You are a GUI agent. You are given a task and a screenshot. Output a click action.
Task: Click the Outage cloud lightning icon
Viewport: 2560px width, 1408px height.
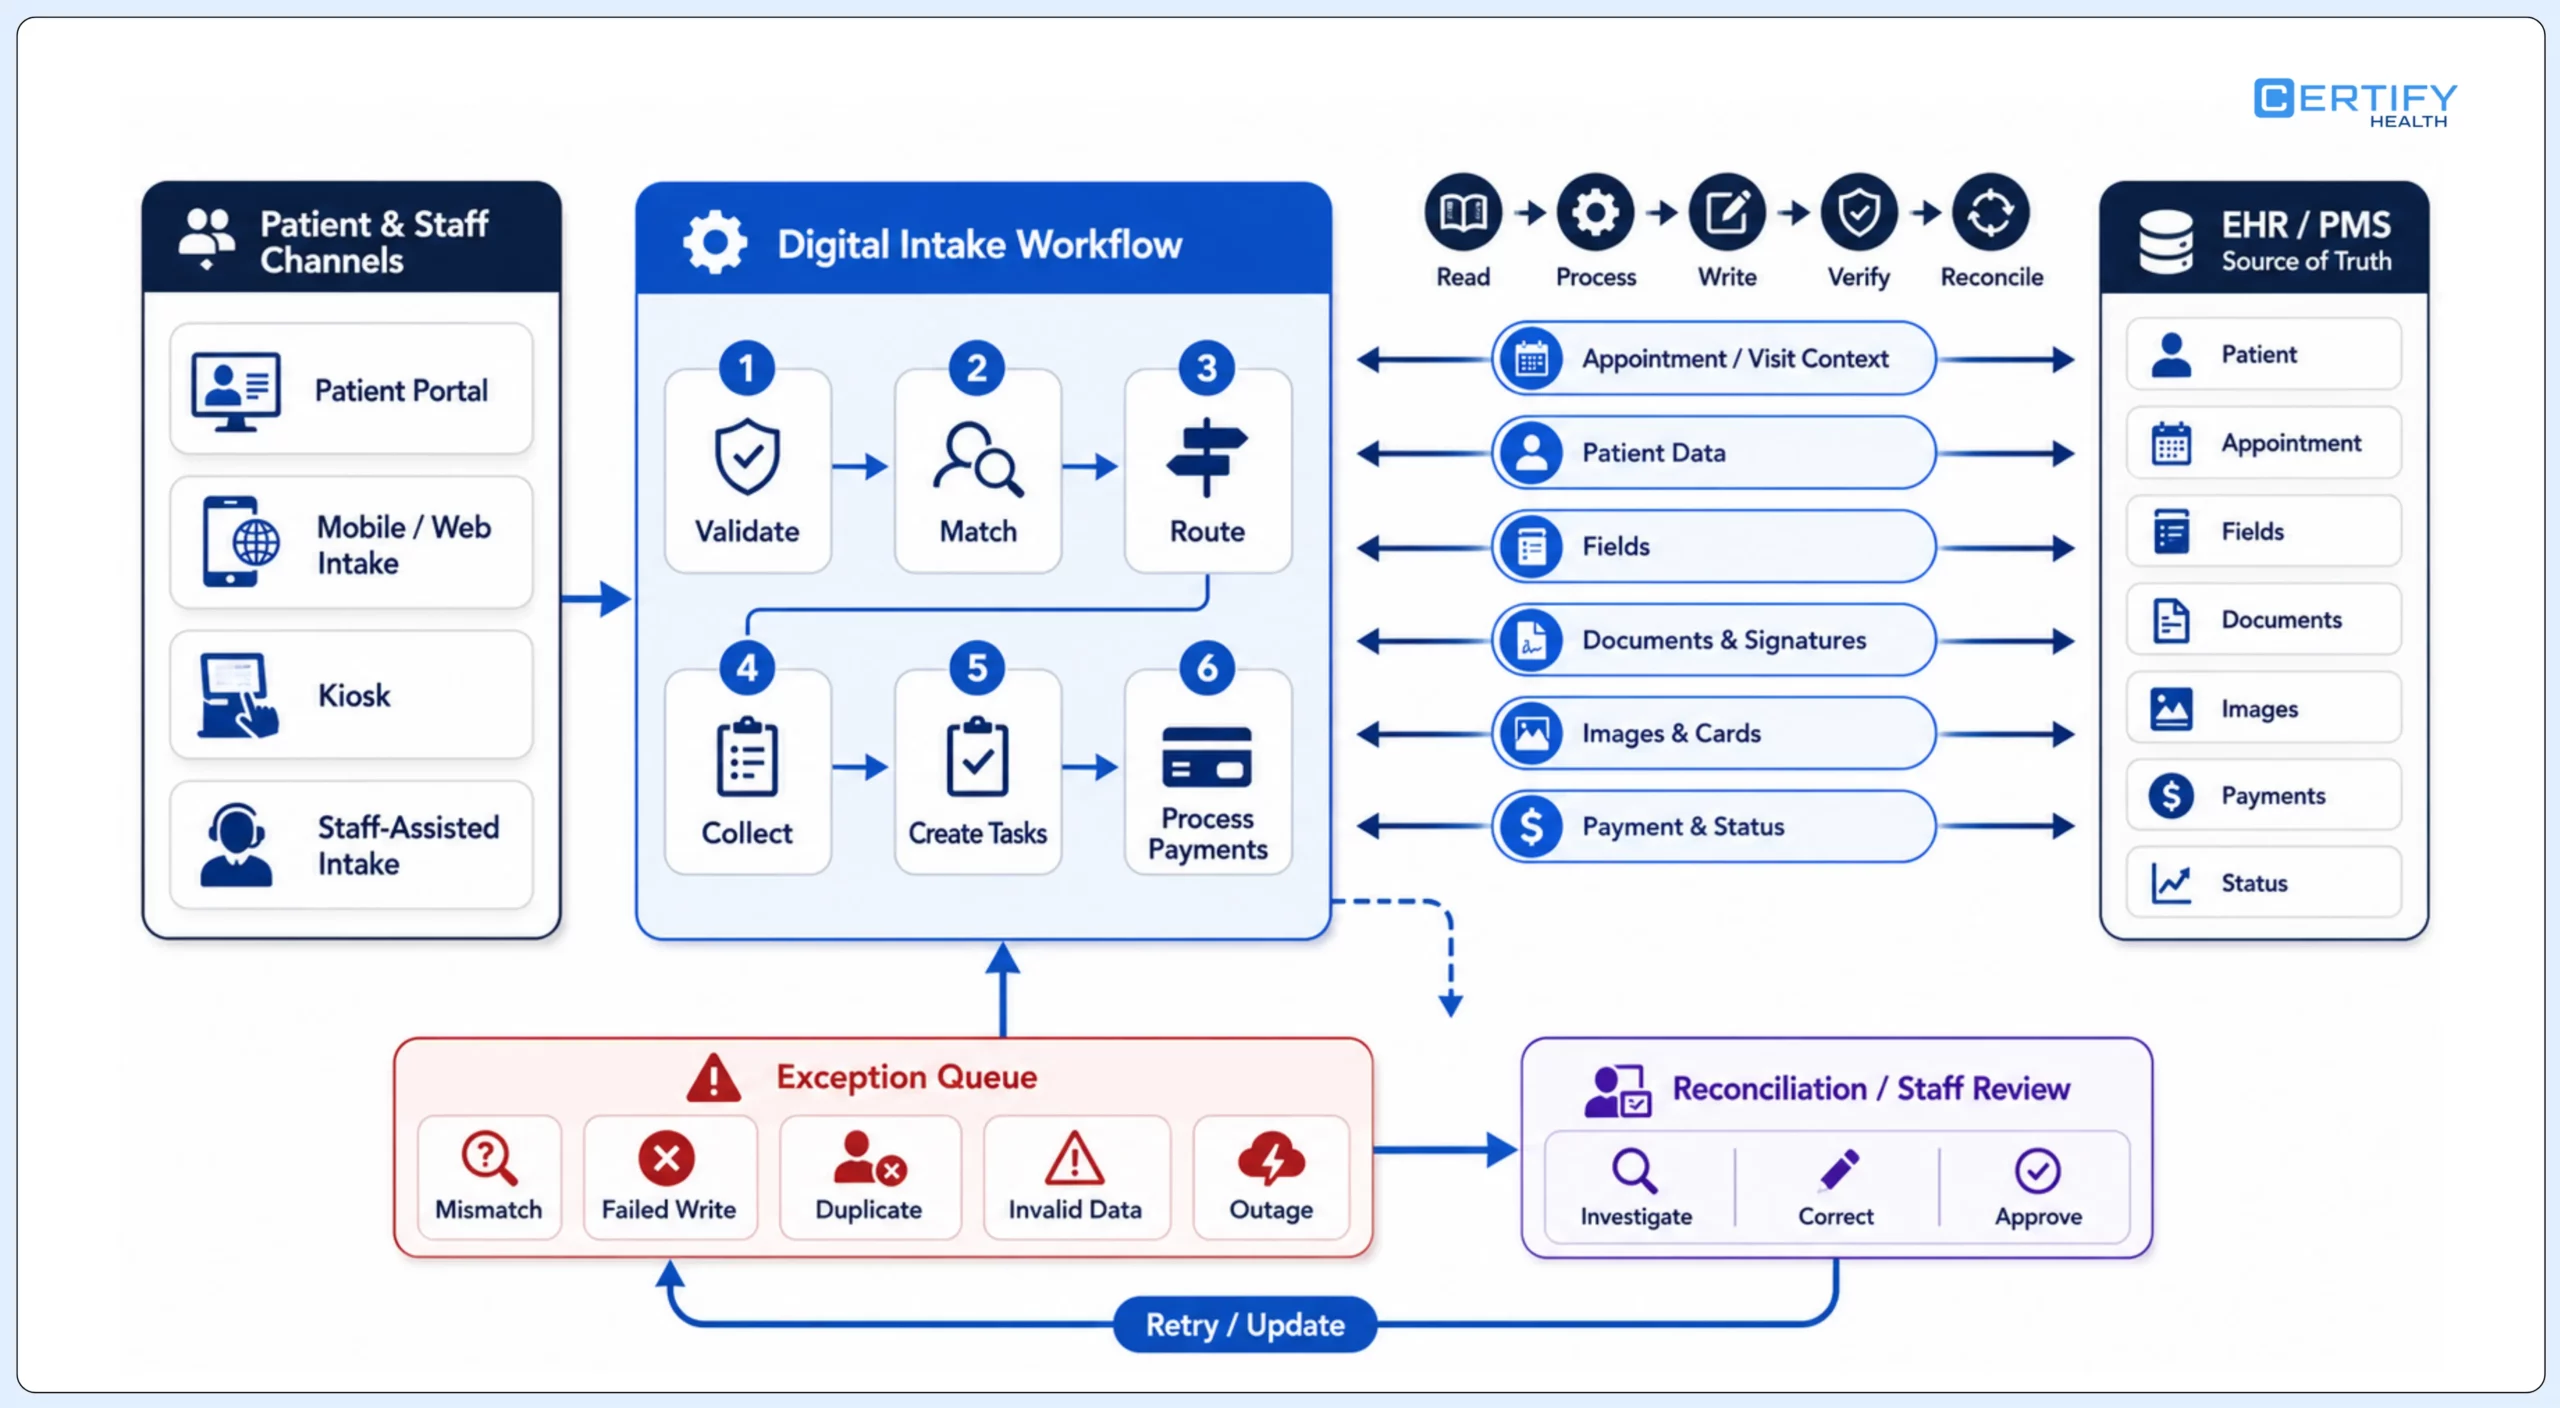pos(1271,1158)
